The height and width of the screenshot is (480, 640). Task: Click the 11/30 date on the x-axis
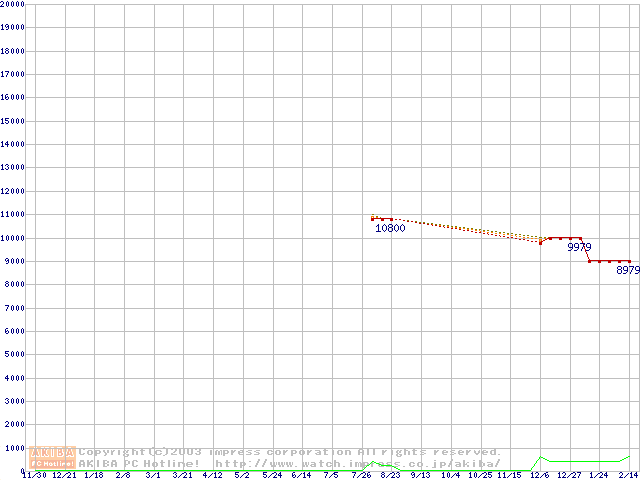[33, 475]
